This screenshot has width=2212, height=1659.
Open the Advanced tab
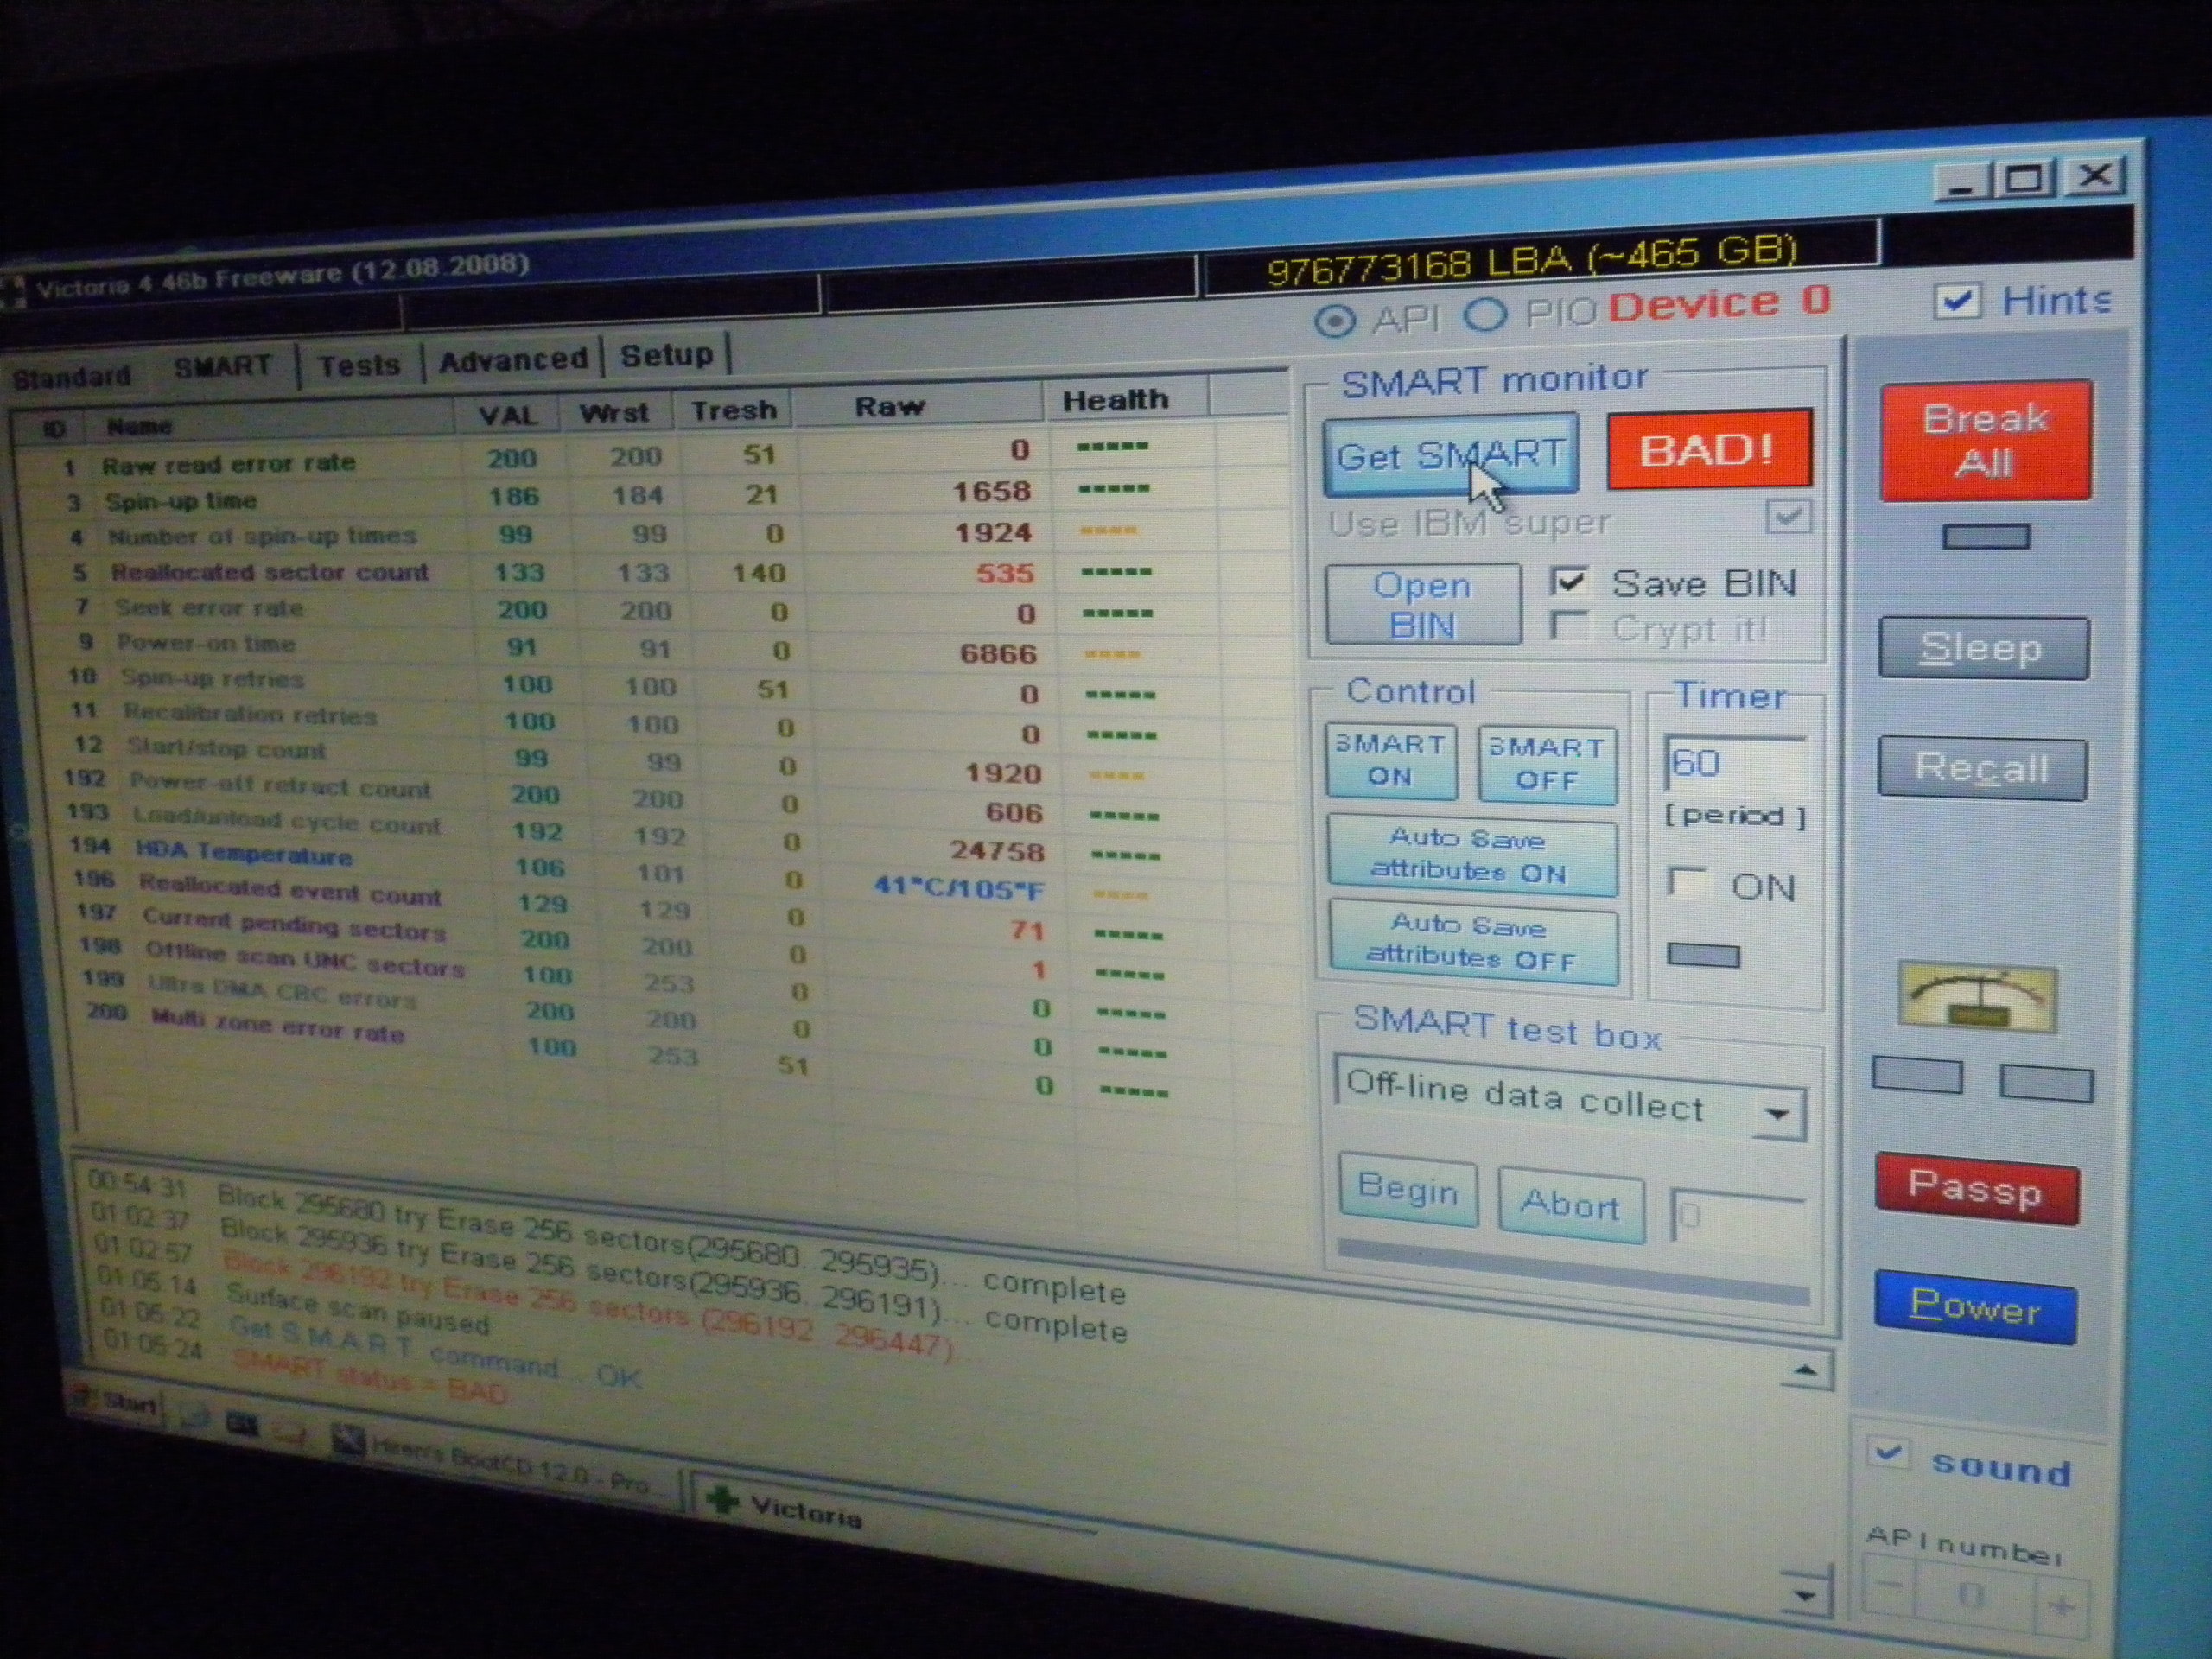click(513, 359)
